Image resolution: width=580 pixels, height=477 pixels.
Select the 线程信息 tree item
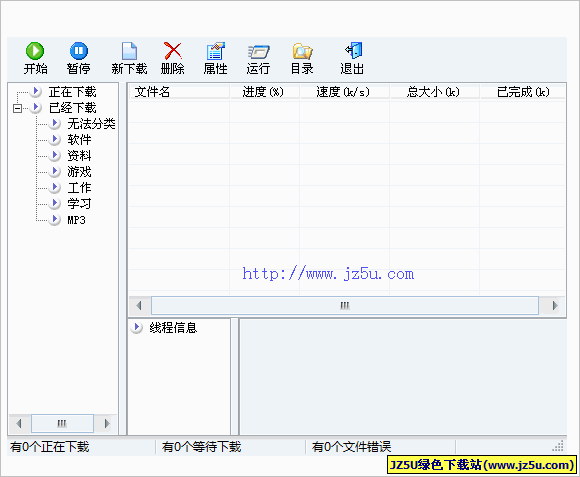(x=173, y=328)
